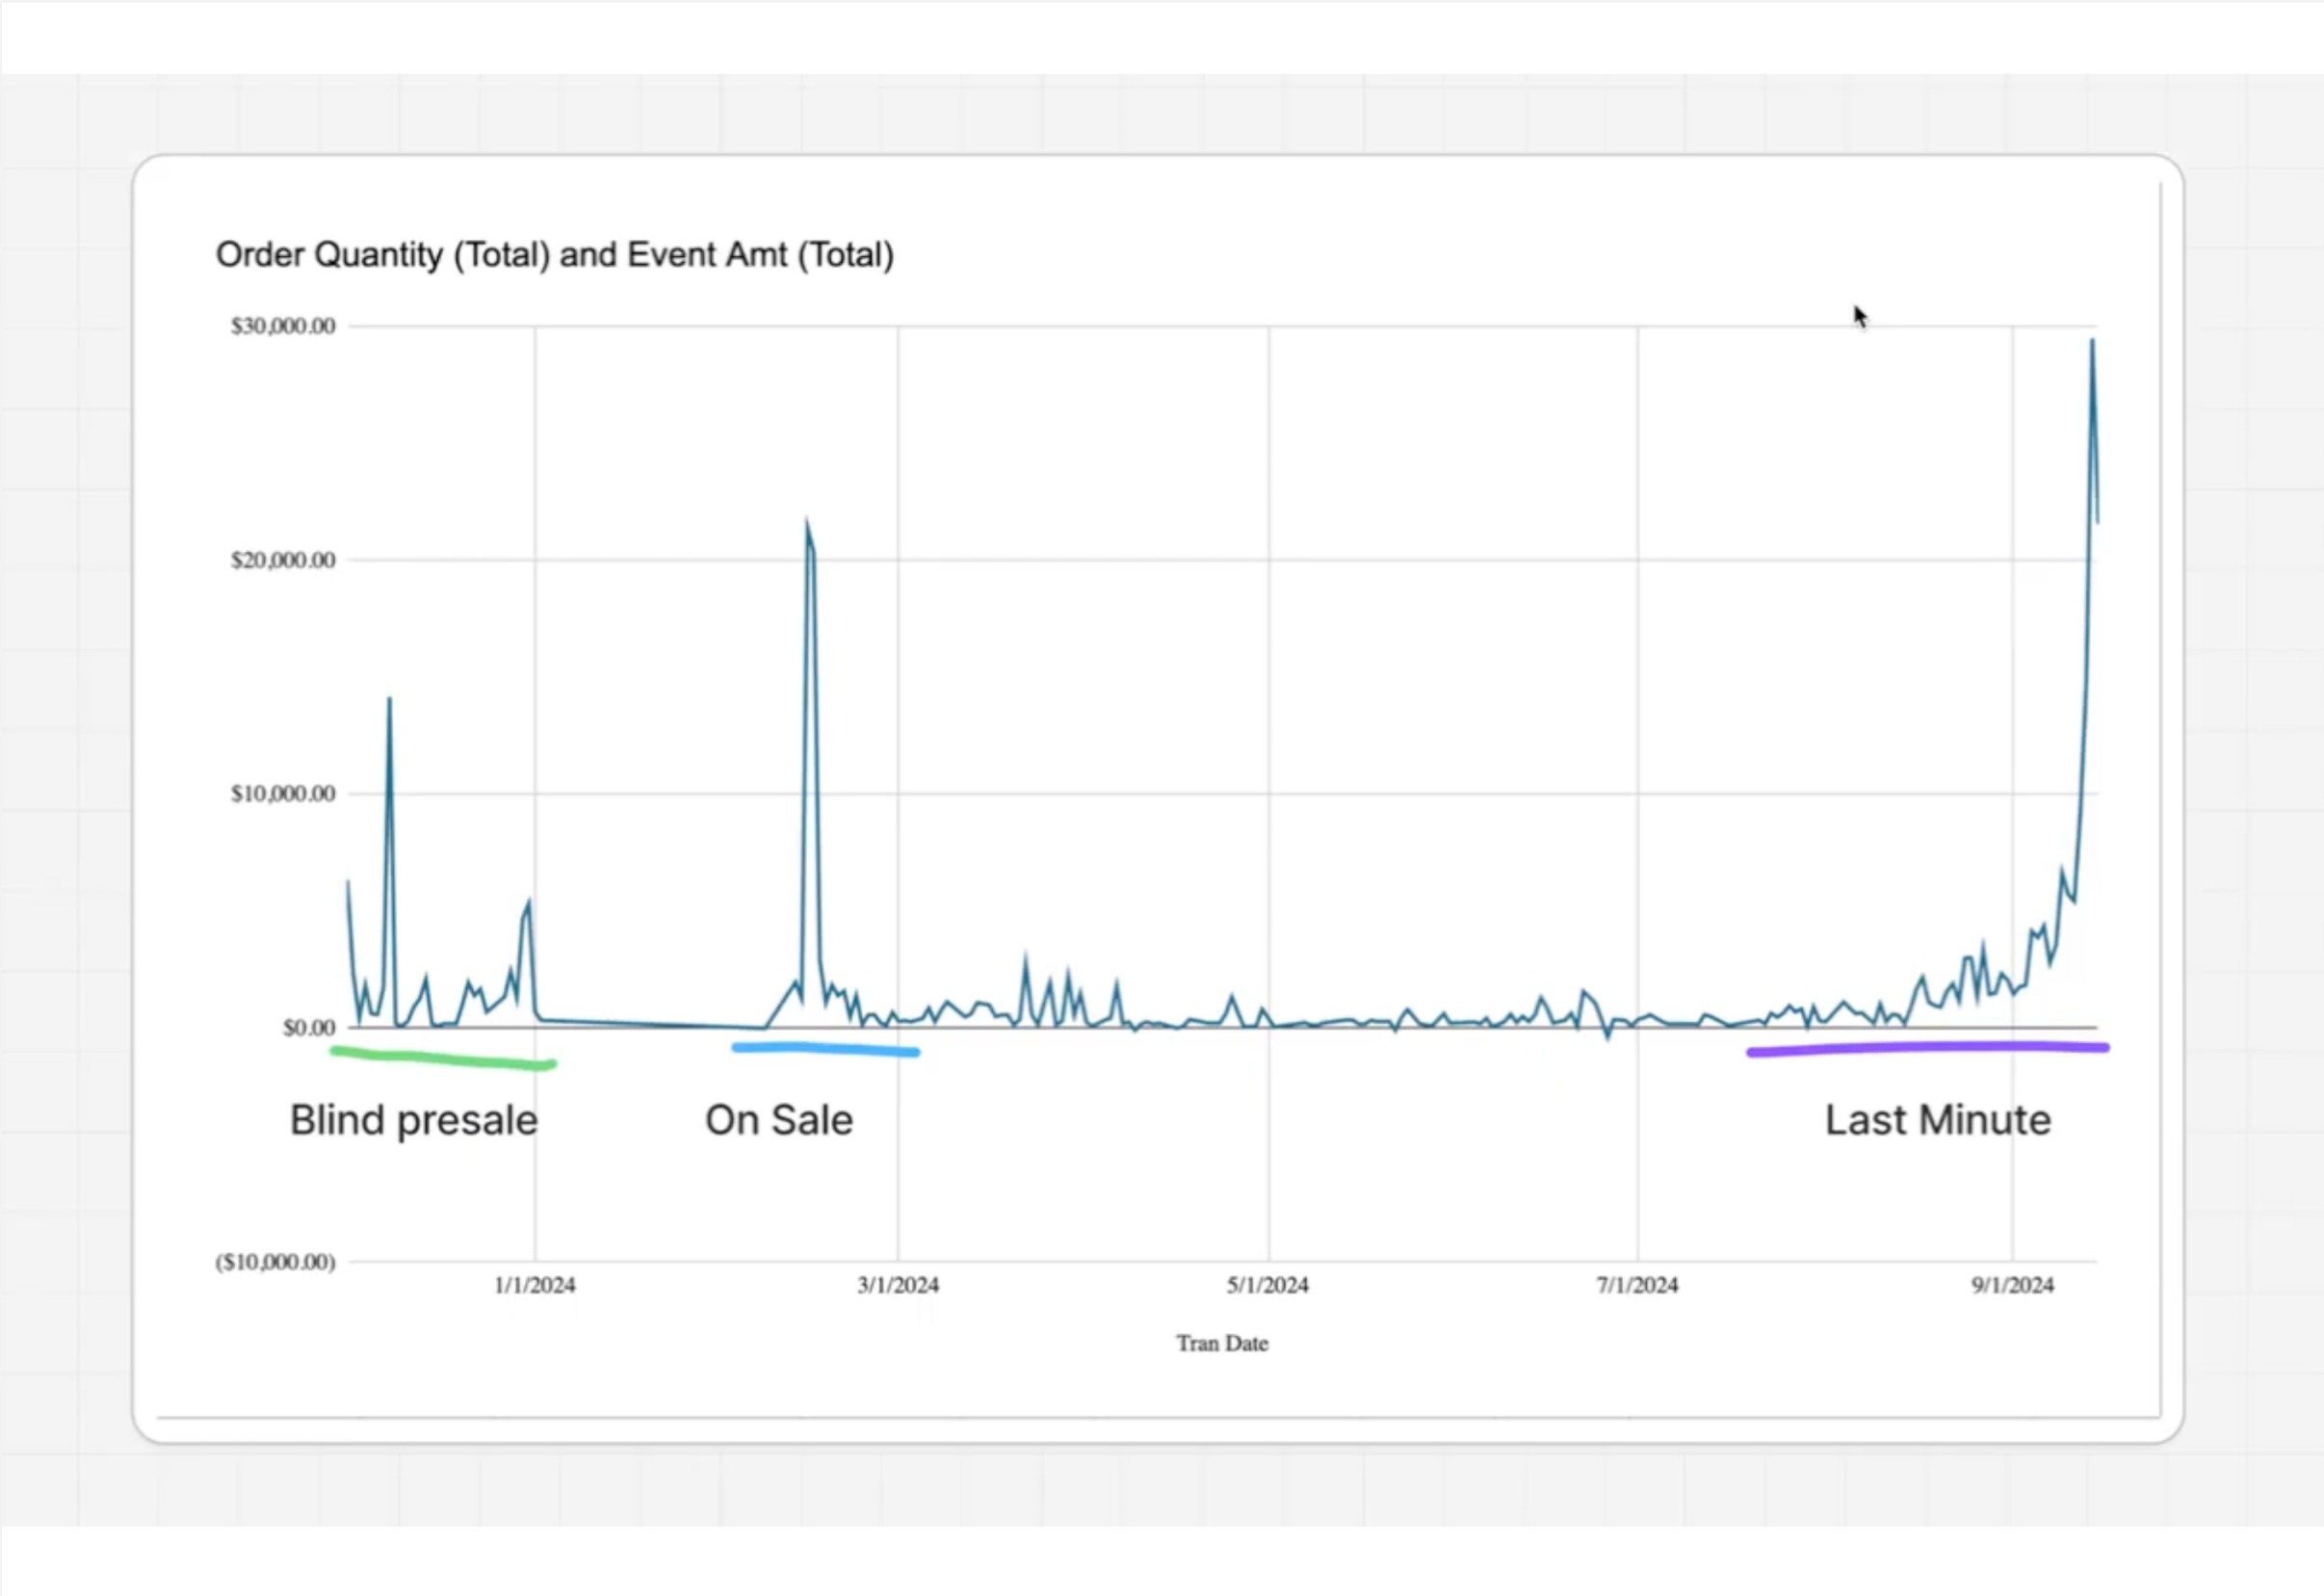Click the $0.00 y-axis label
The image size is (2324, 1596).
pos(309,1028)
